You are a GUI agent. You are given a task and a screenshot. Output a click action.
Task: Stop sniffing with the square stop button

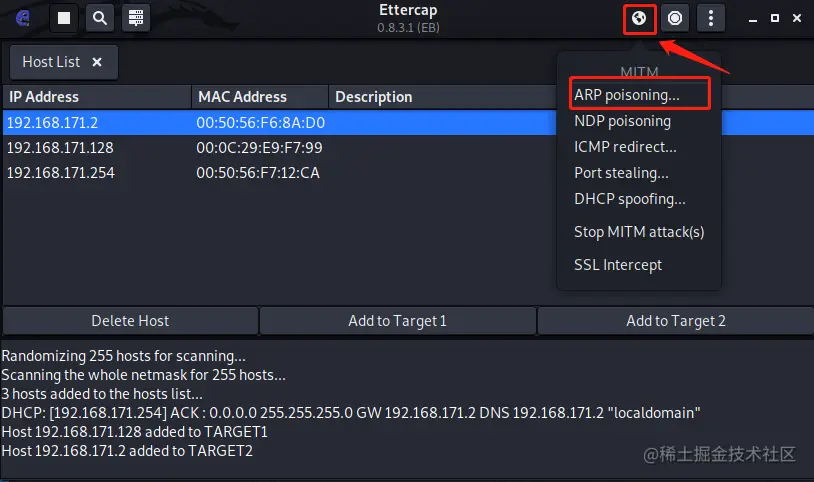coord(63,18)
